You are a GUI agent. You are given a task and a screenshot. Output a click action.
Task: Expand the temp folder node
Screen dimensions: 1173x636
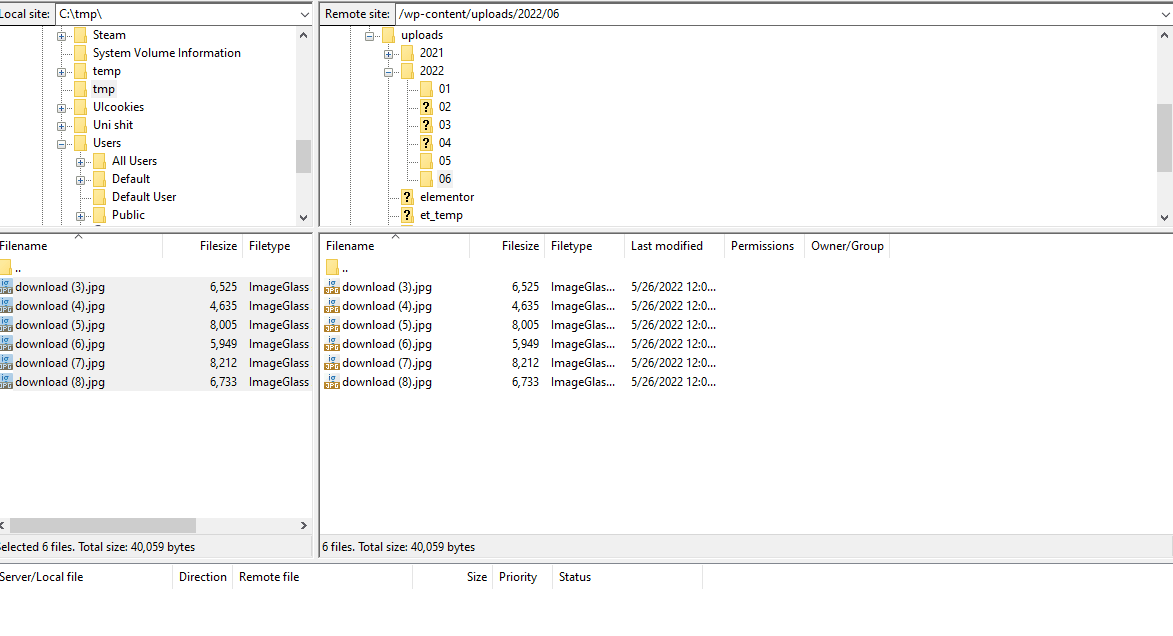[61, 72]
